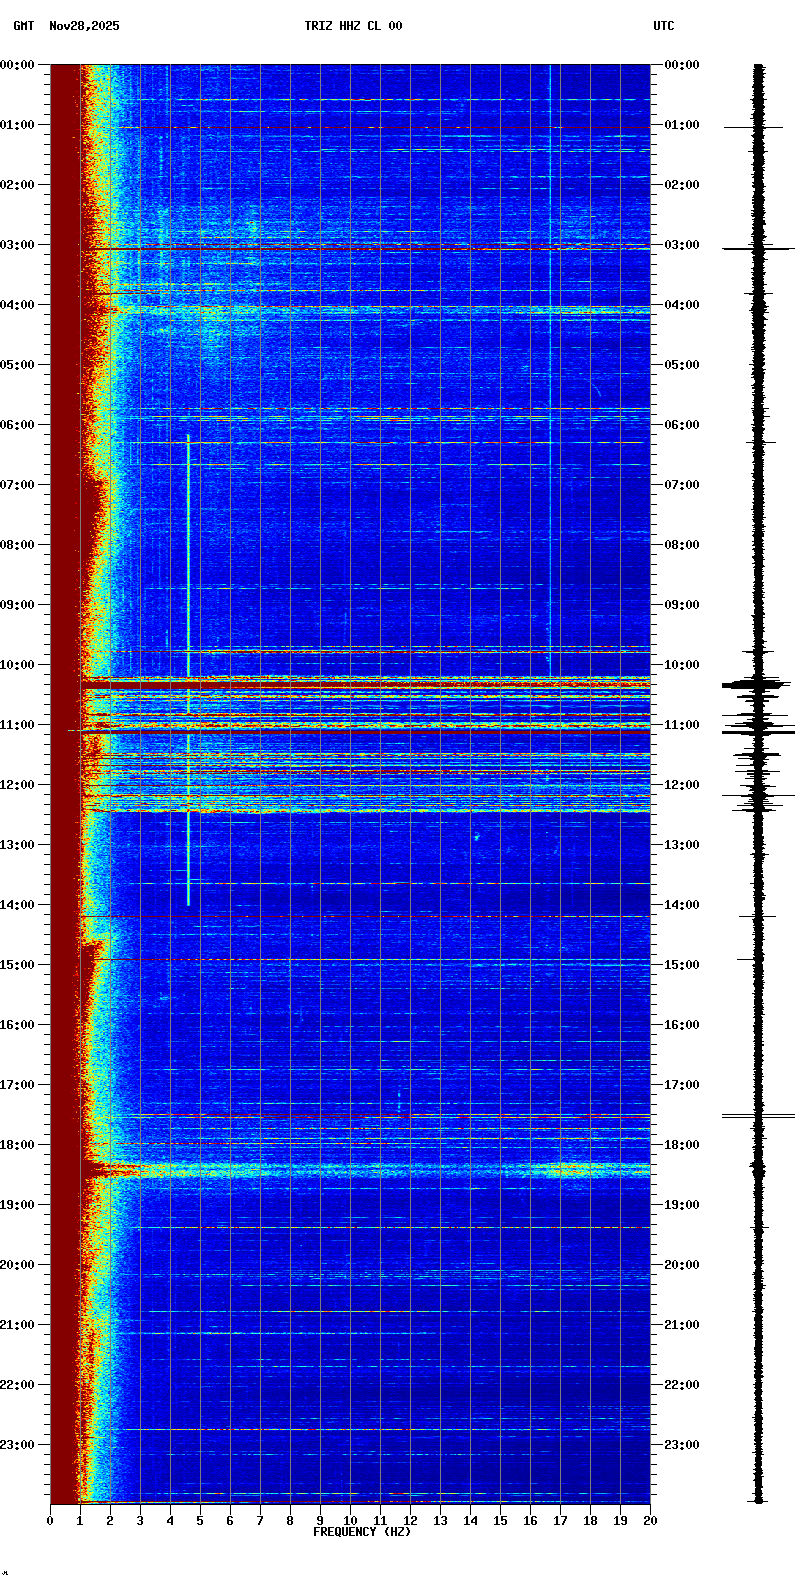Click the Nov28,2025 date text
This screenshot has width=802, height=1584.
click(84, 26)
